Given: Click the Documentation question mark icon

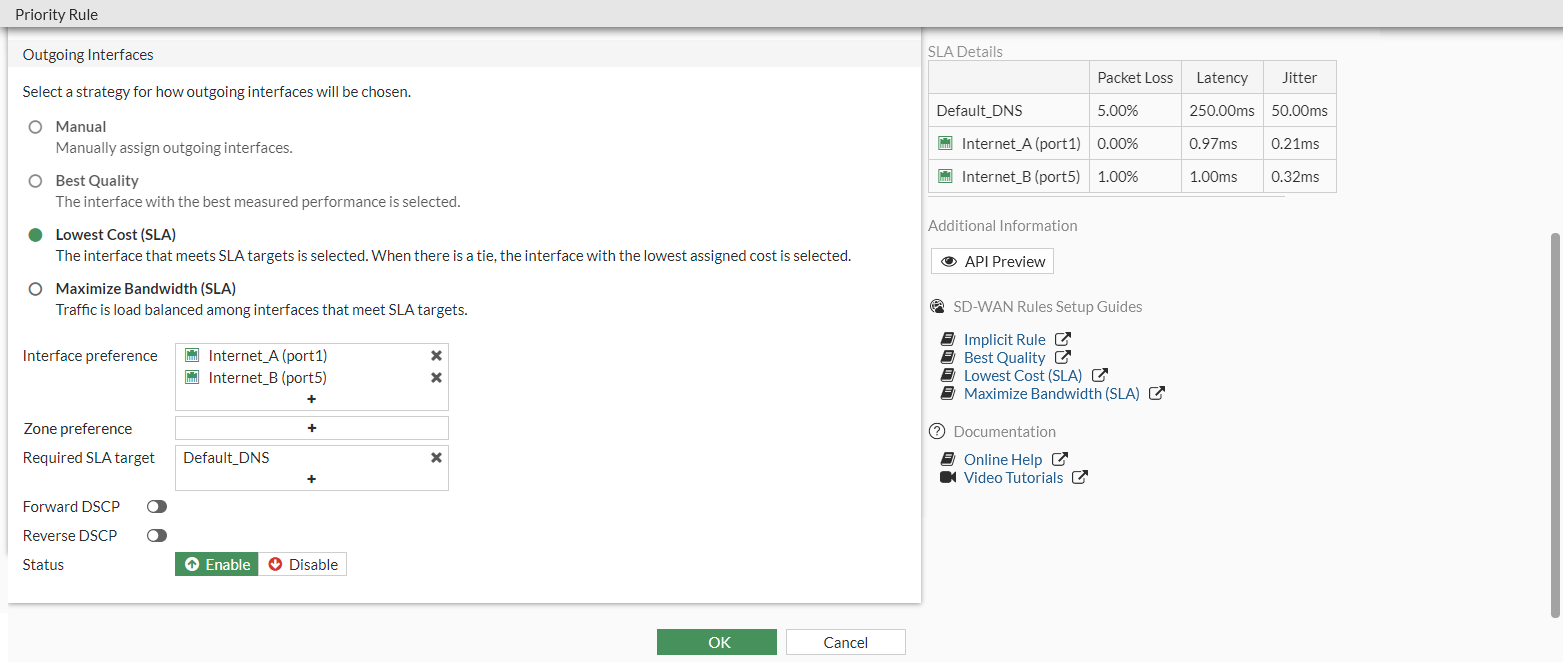Looking at the screenshot, I should [x=937, y=432].
